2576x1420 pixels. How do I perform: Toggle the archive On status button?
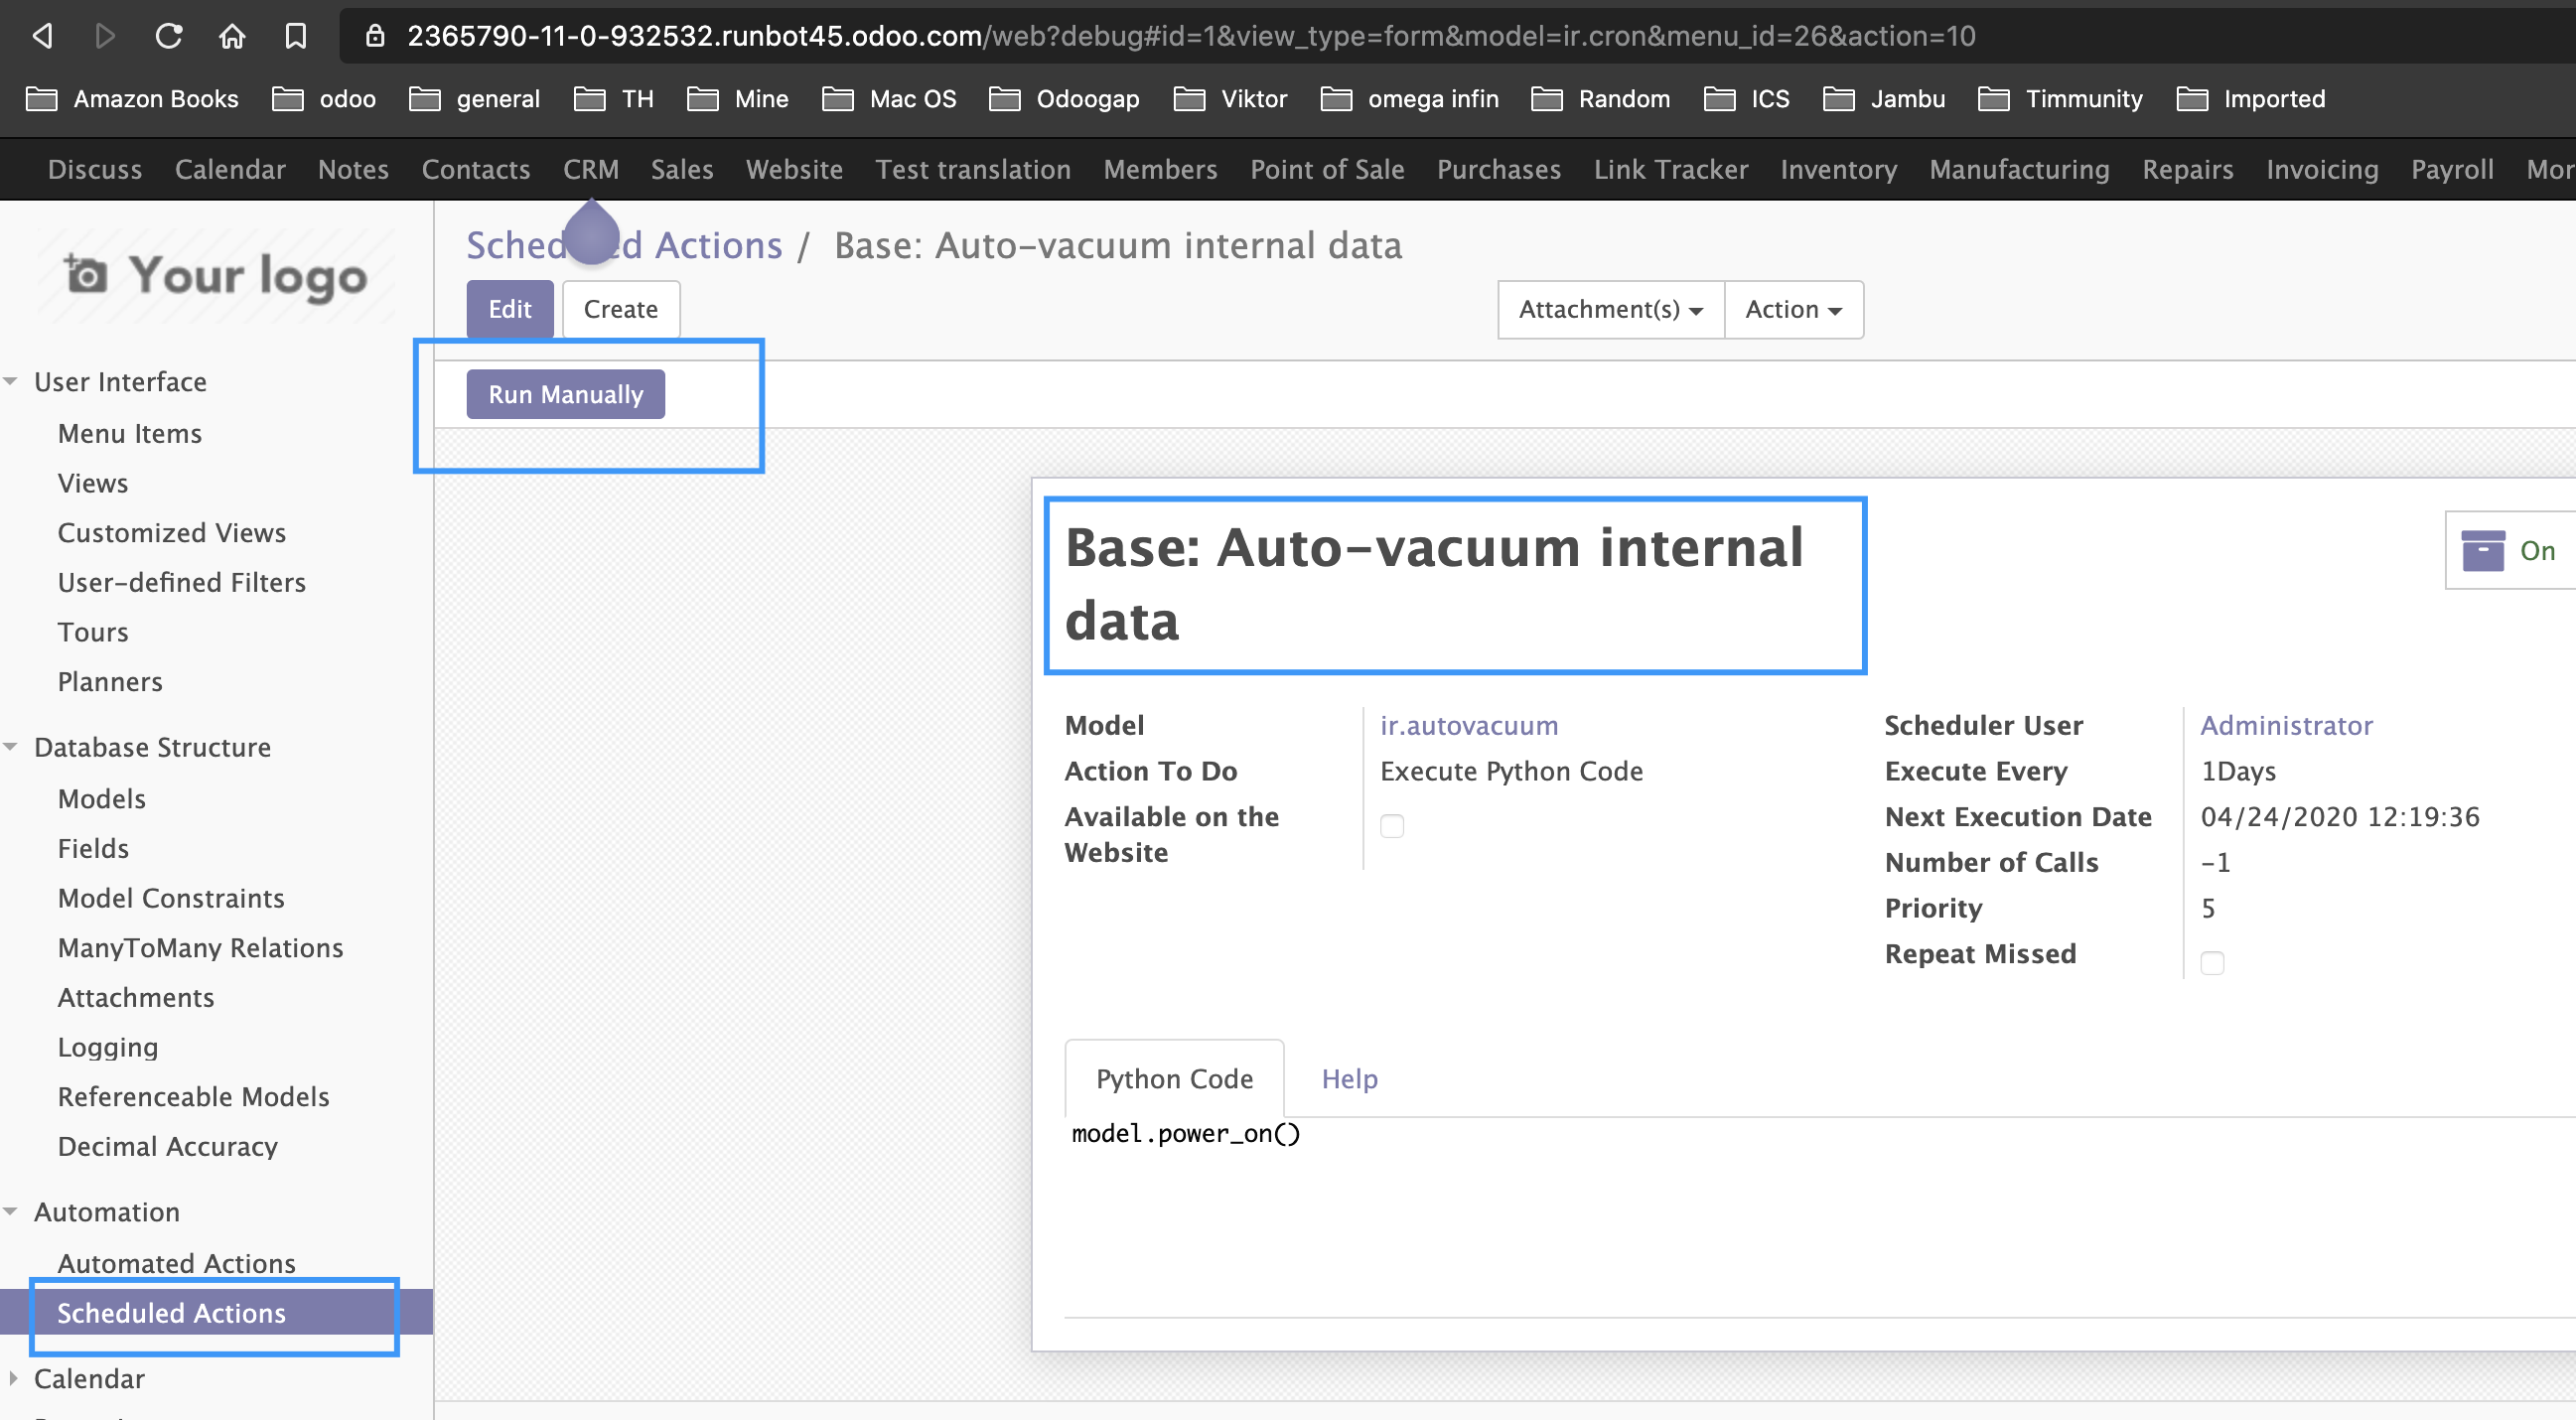coord(2510,550)
